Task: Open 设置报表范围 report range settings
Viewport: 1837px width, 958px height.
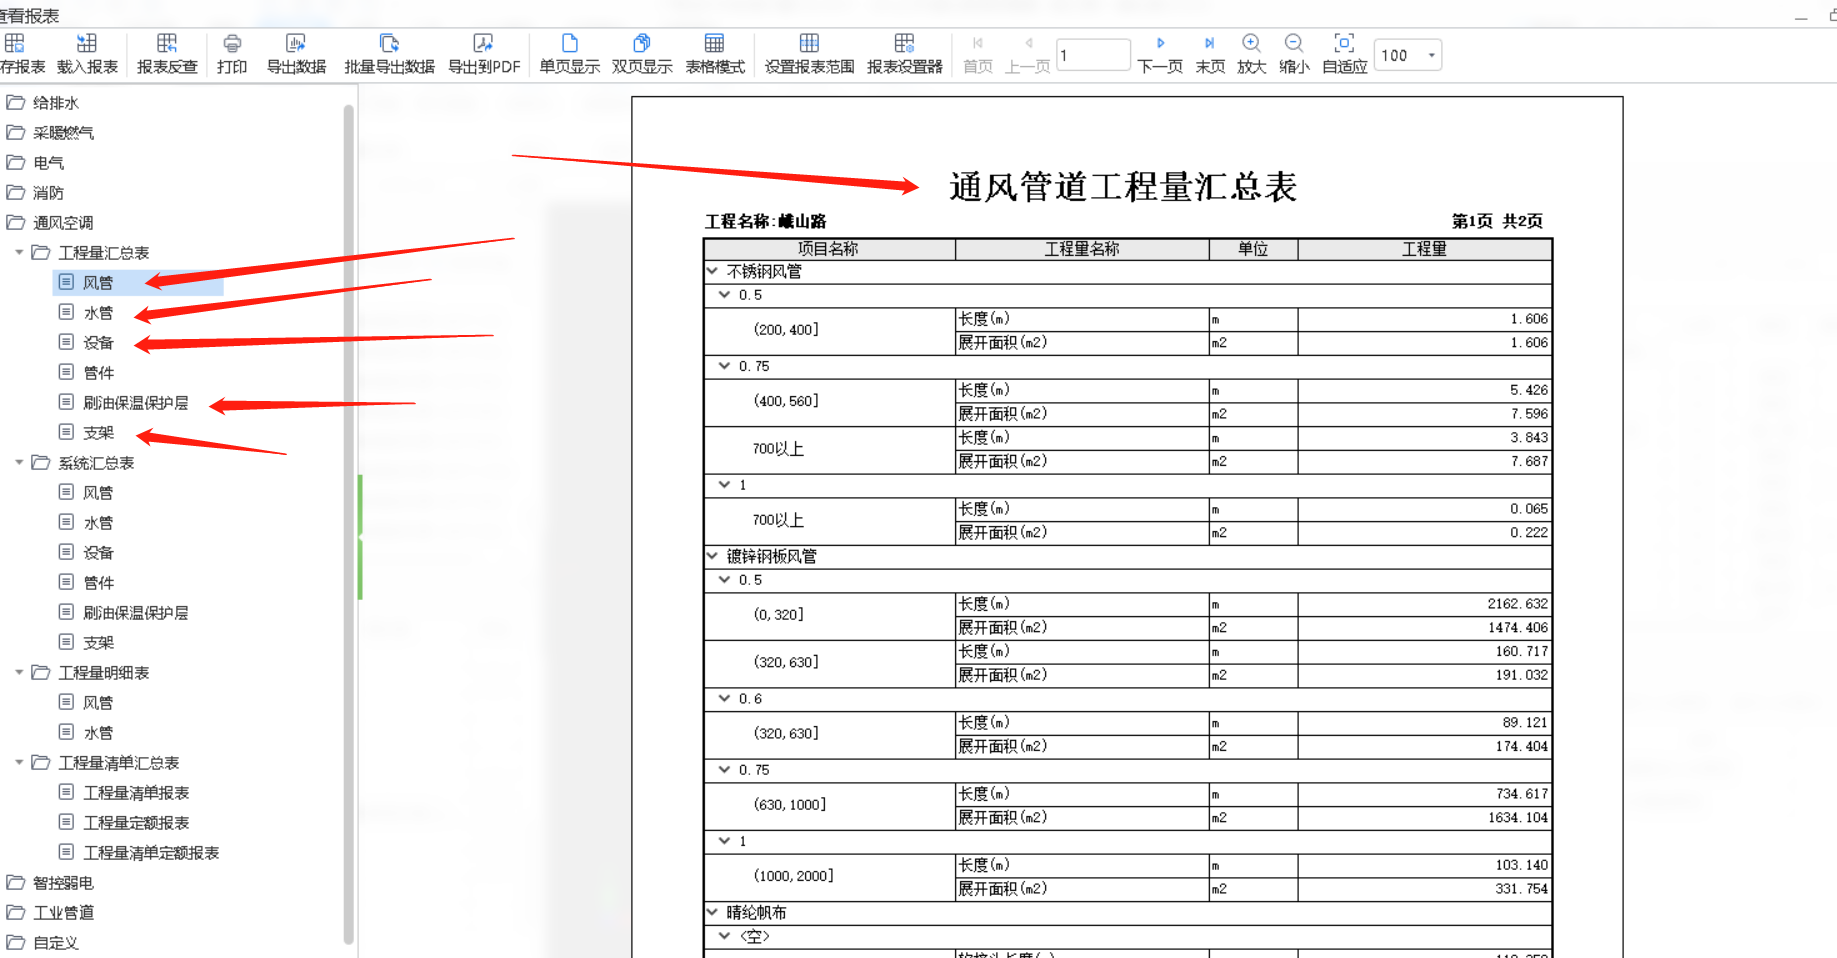Action: (x=809, y=54)
